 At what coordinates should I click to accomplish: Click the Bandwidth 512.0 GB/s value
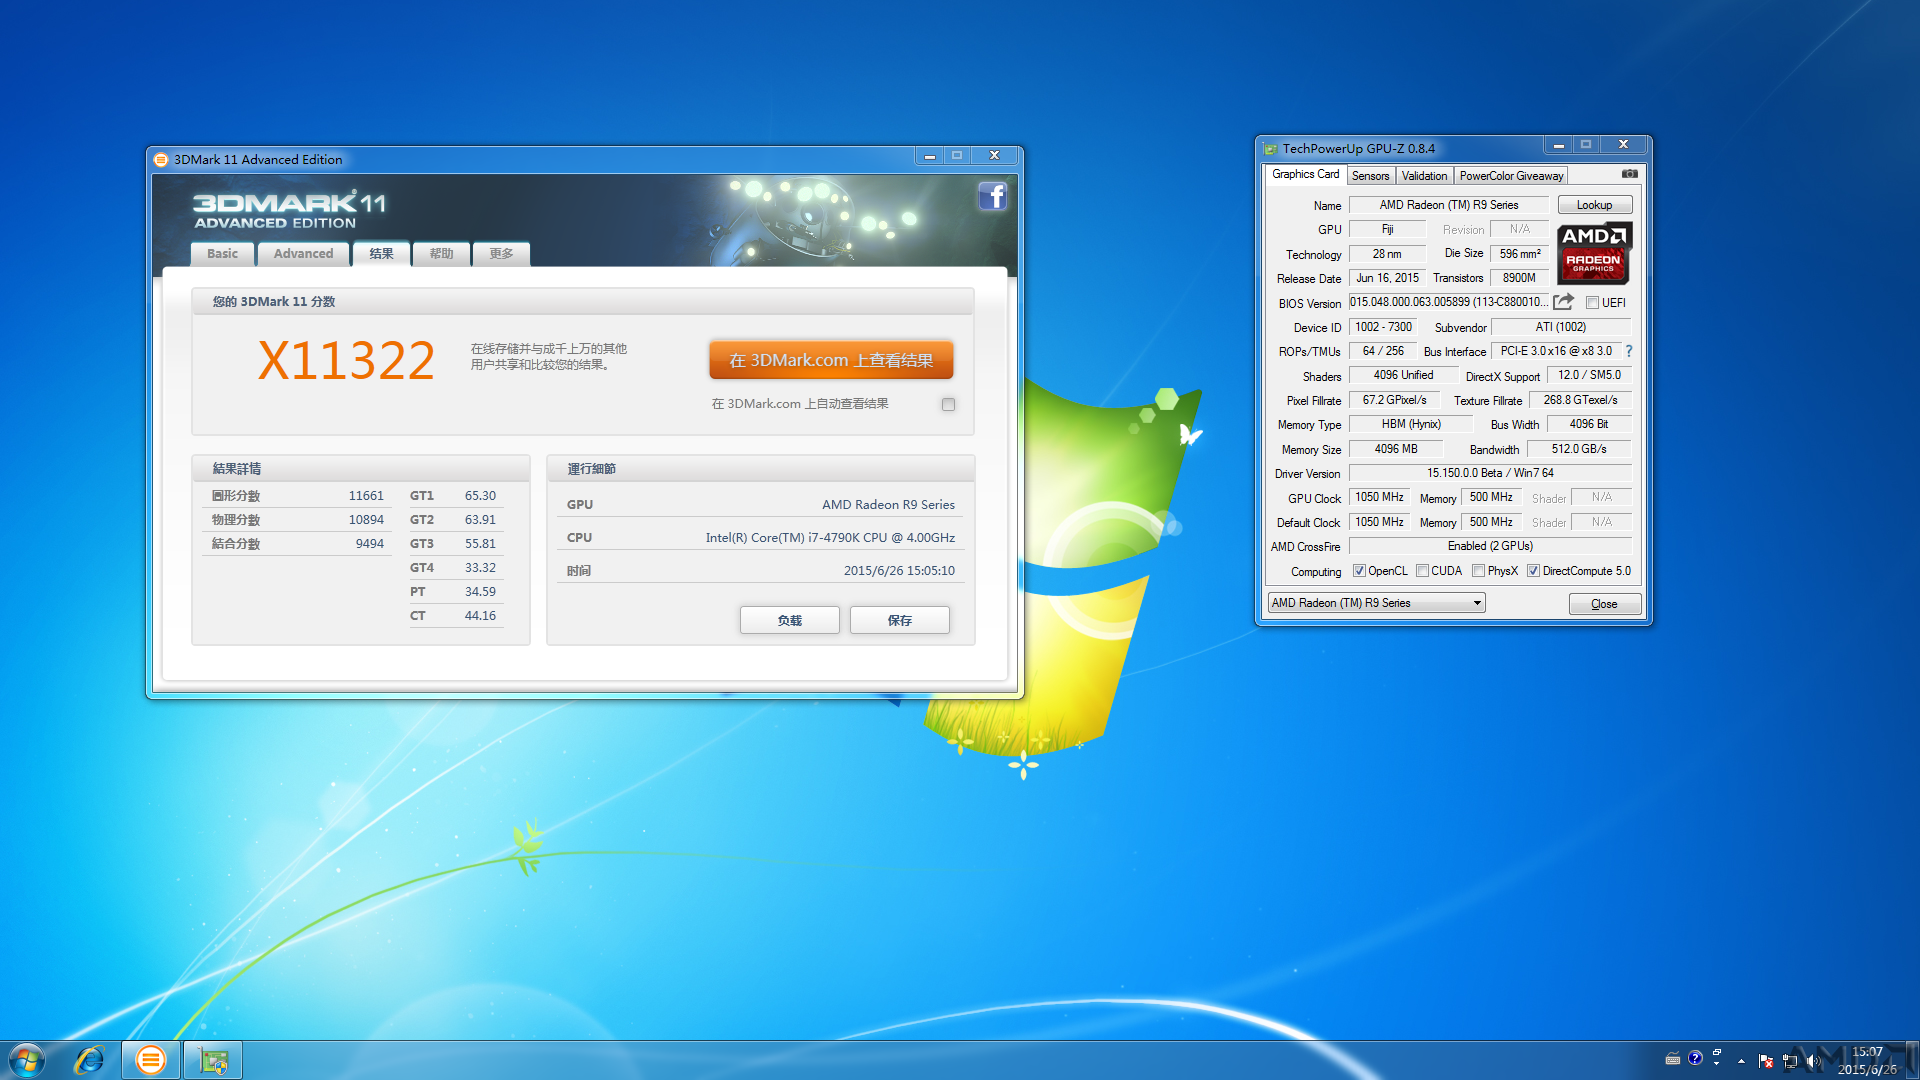(1579, 449)
